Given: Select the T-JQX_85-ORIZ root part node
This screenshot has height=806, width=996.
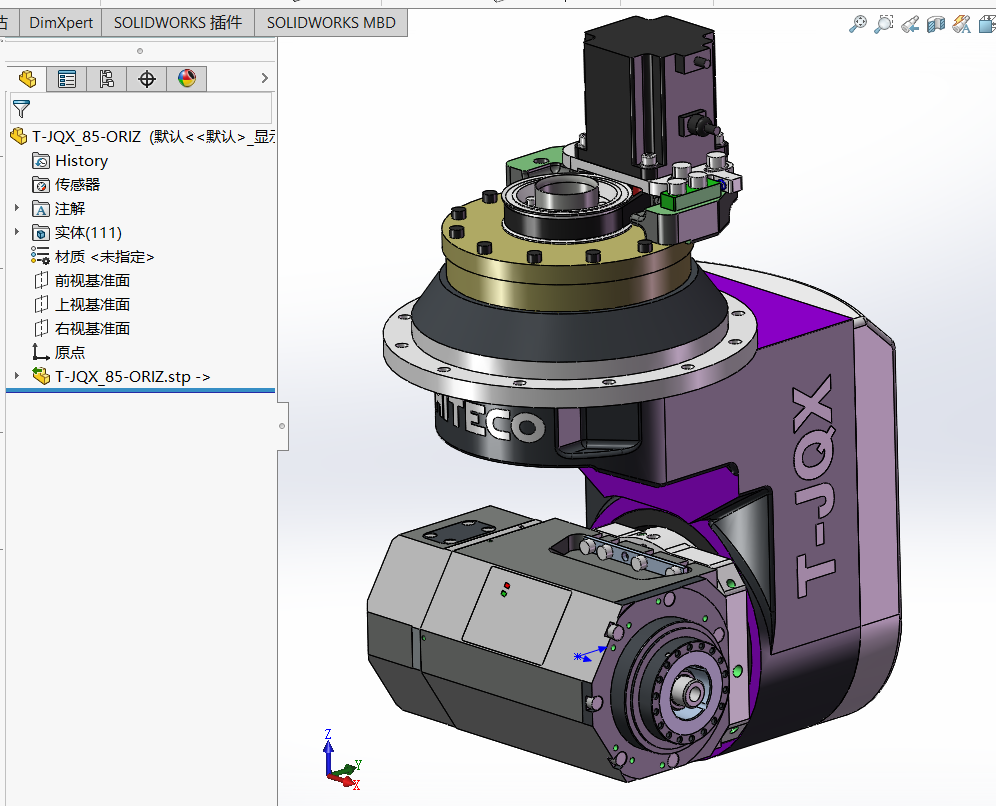Looking at the screenshot, I should point(143,136).
